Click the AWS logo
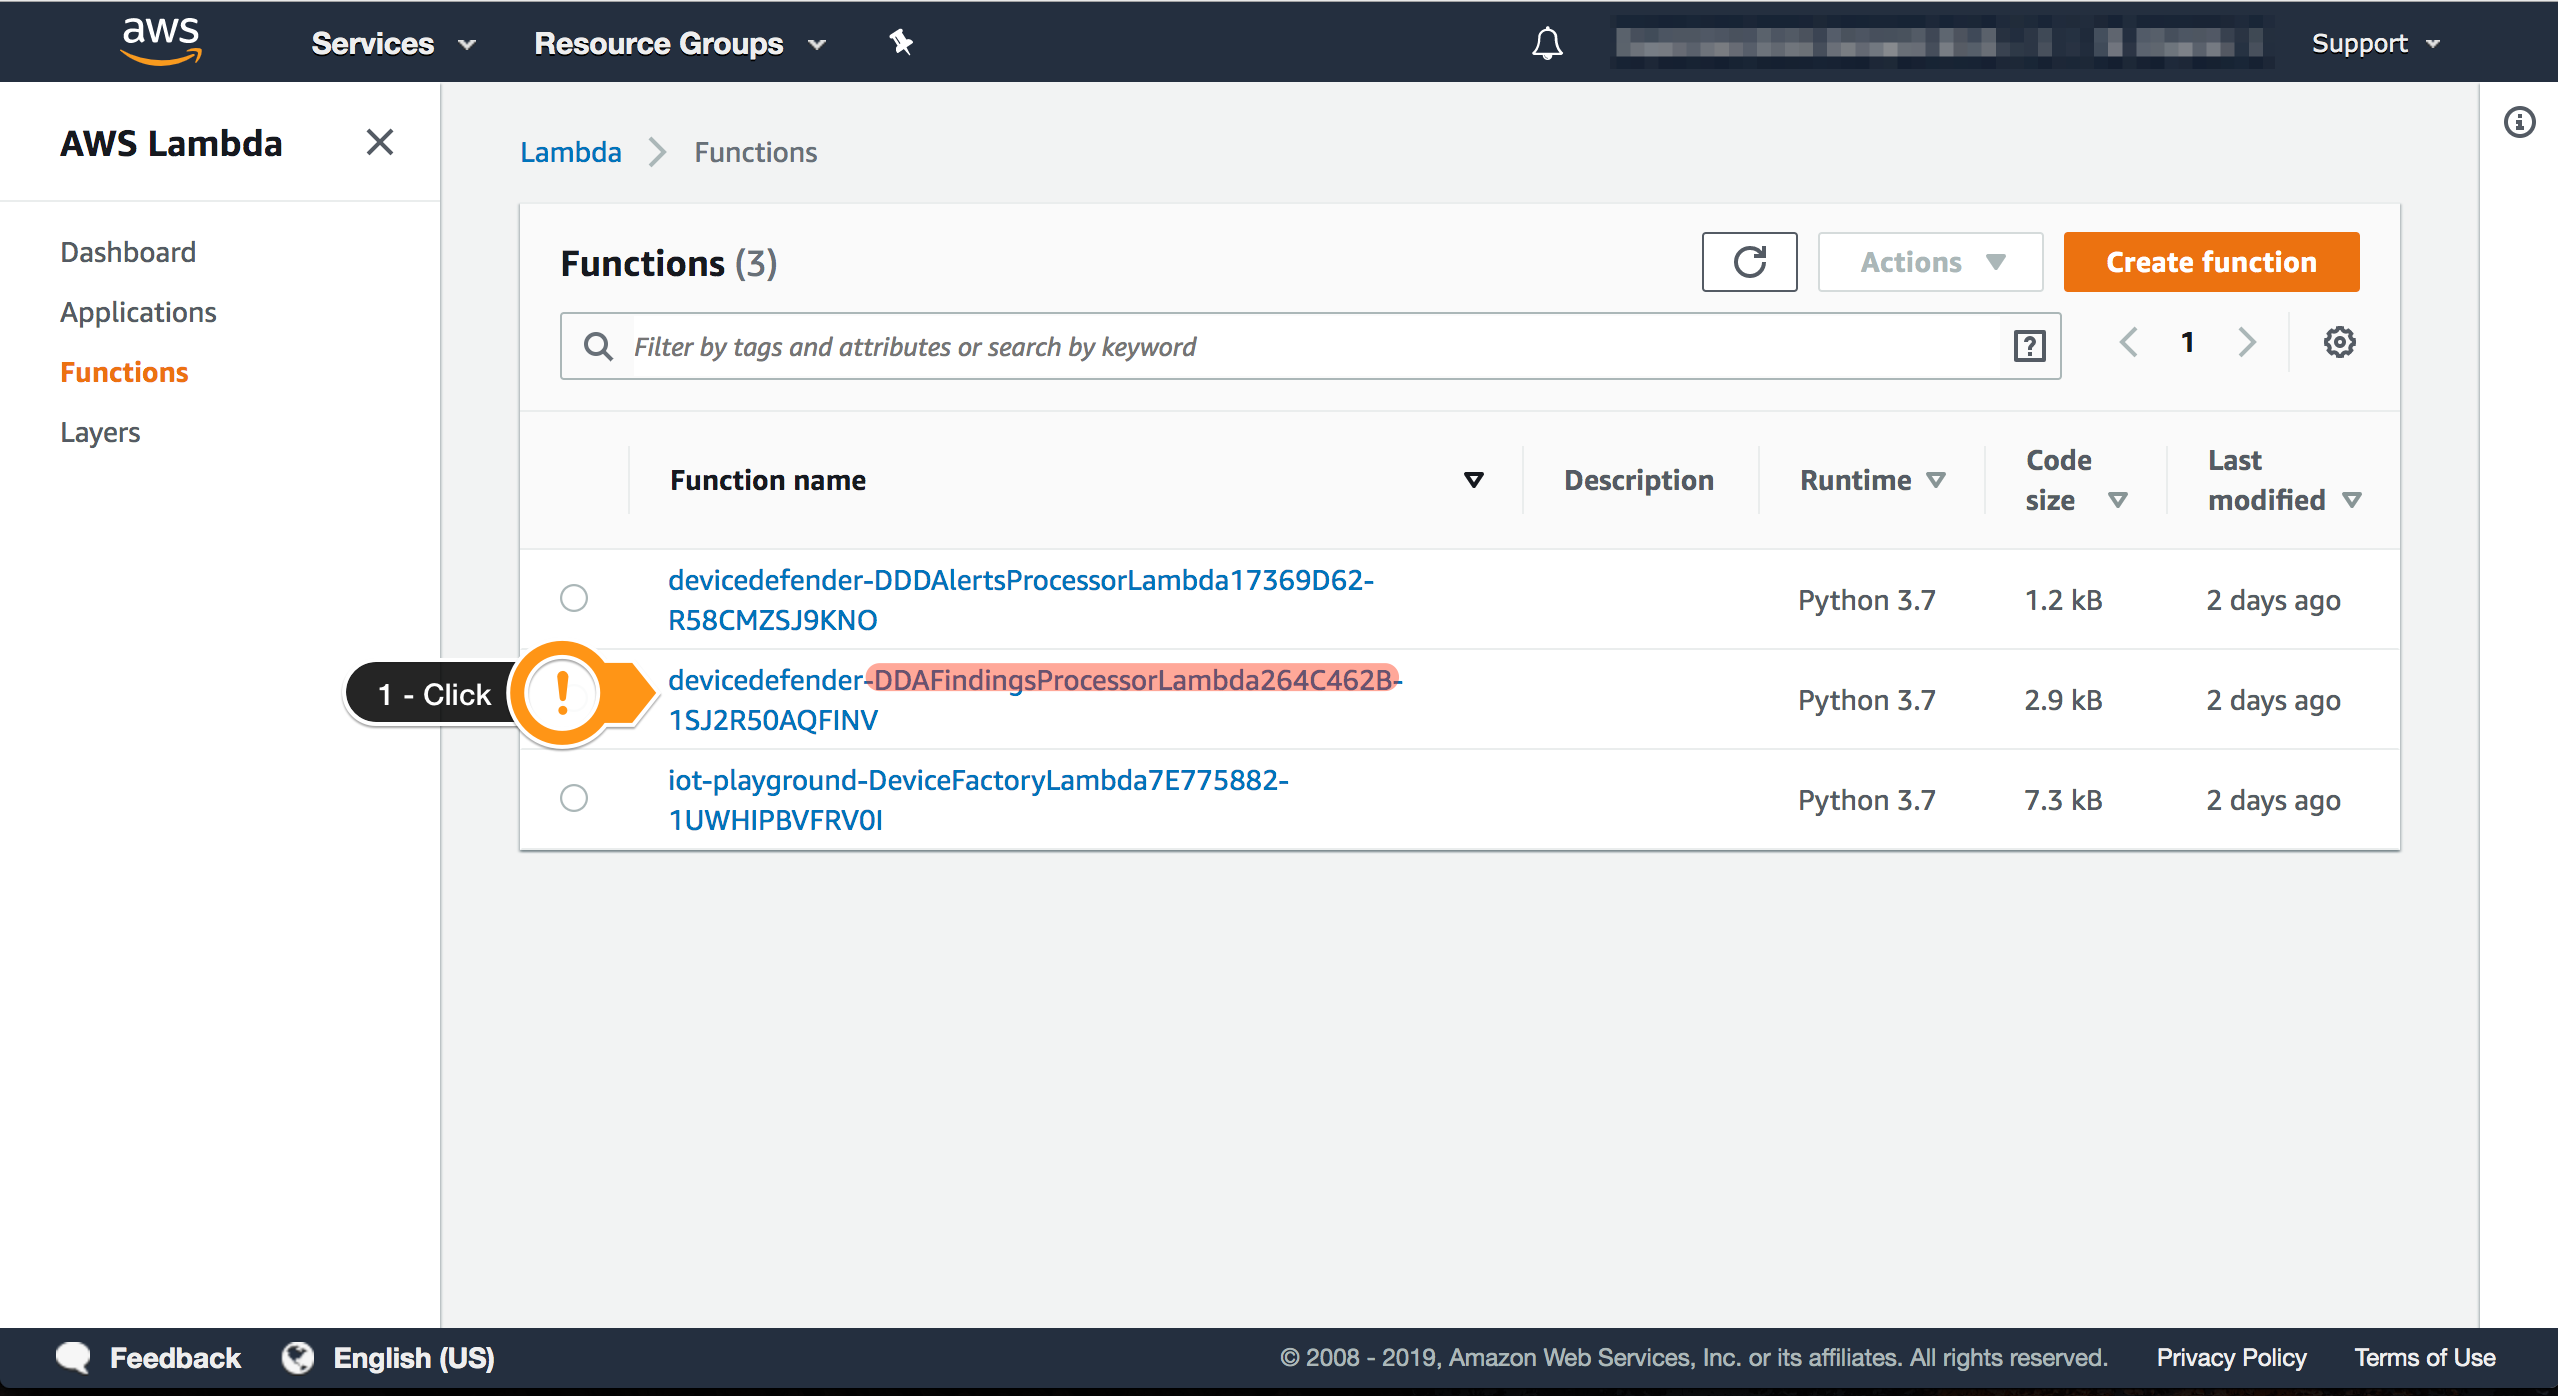Screen dimensions: 2558x1396 point(161,41)
